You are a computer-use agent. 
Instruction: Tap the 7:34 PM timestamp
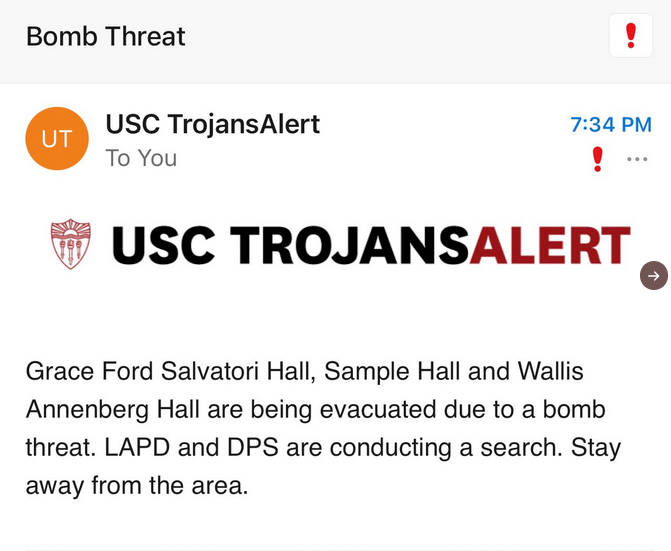pos(611,124)
